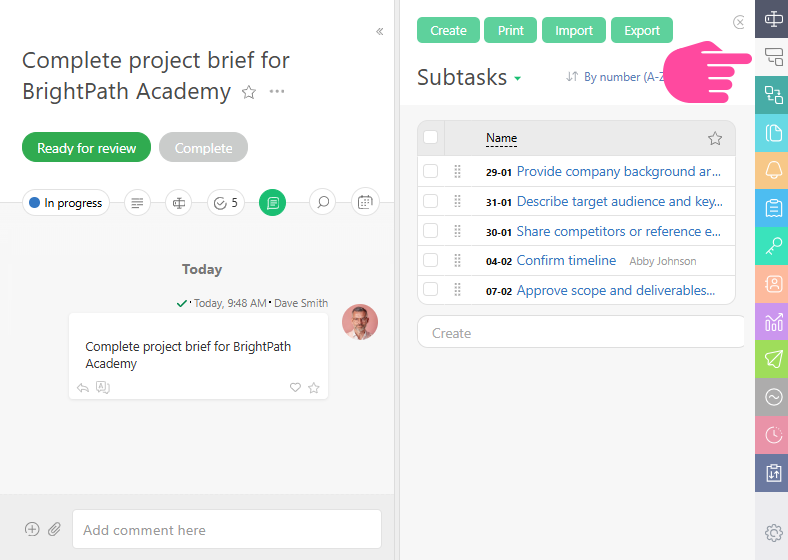The image size is (788, 560).
Task: Open the chart statistics sidebar icon
Action: pos(772,322)
